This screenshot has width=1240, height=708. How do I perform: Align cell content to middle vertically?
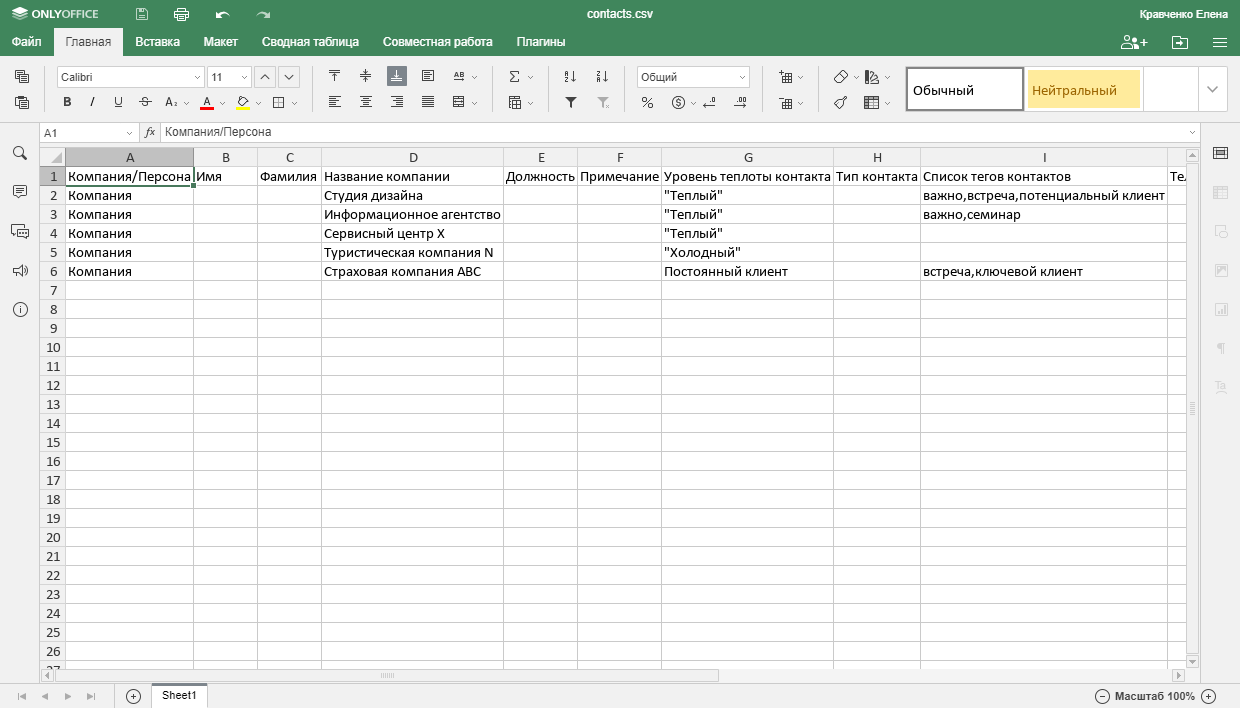coord(366,76)
